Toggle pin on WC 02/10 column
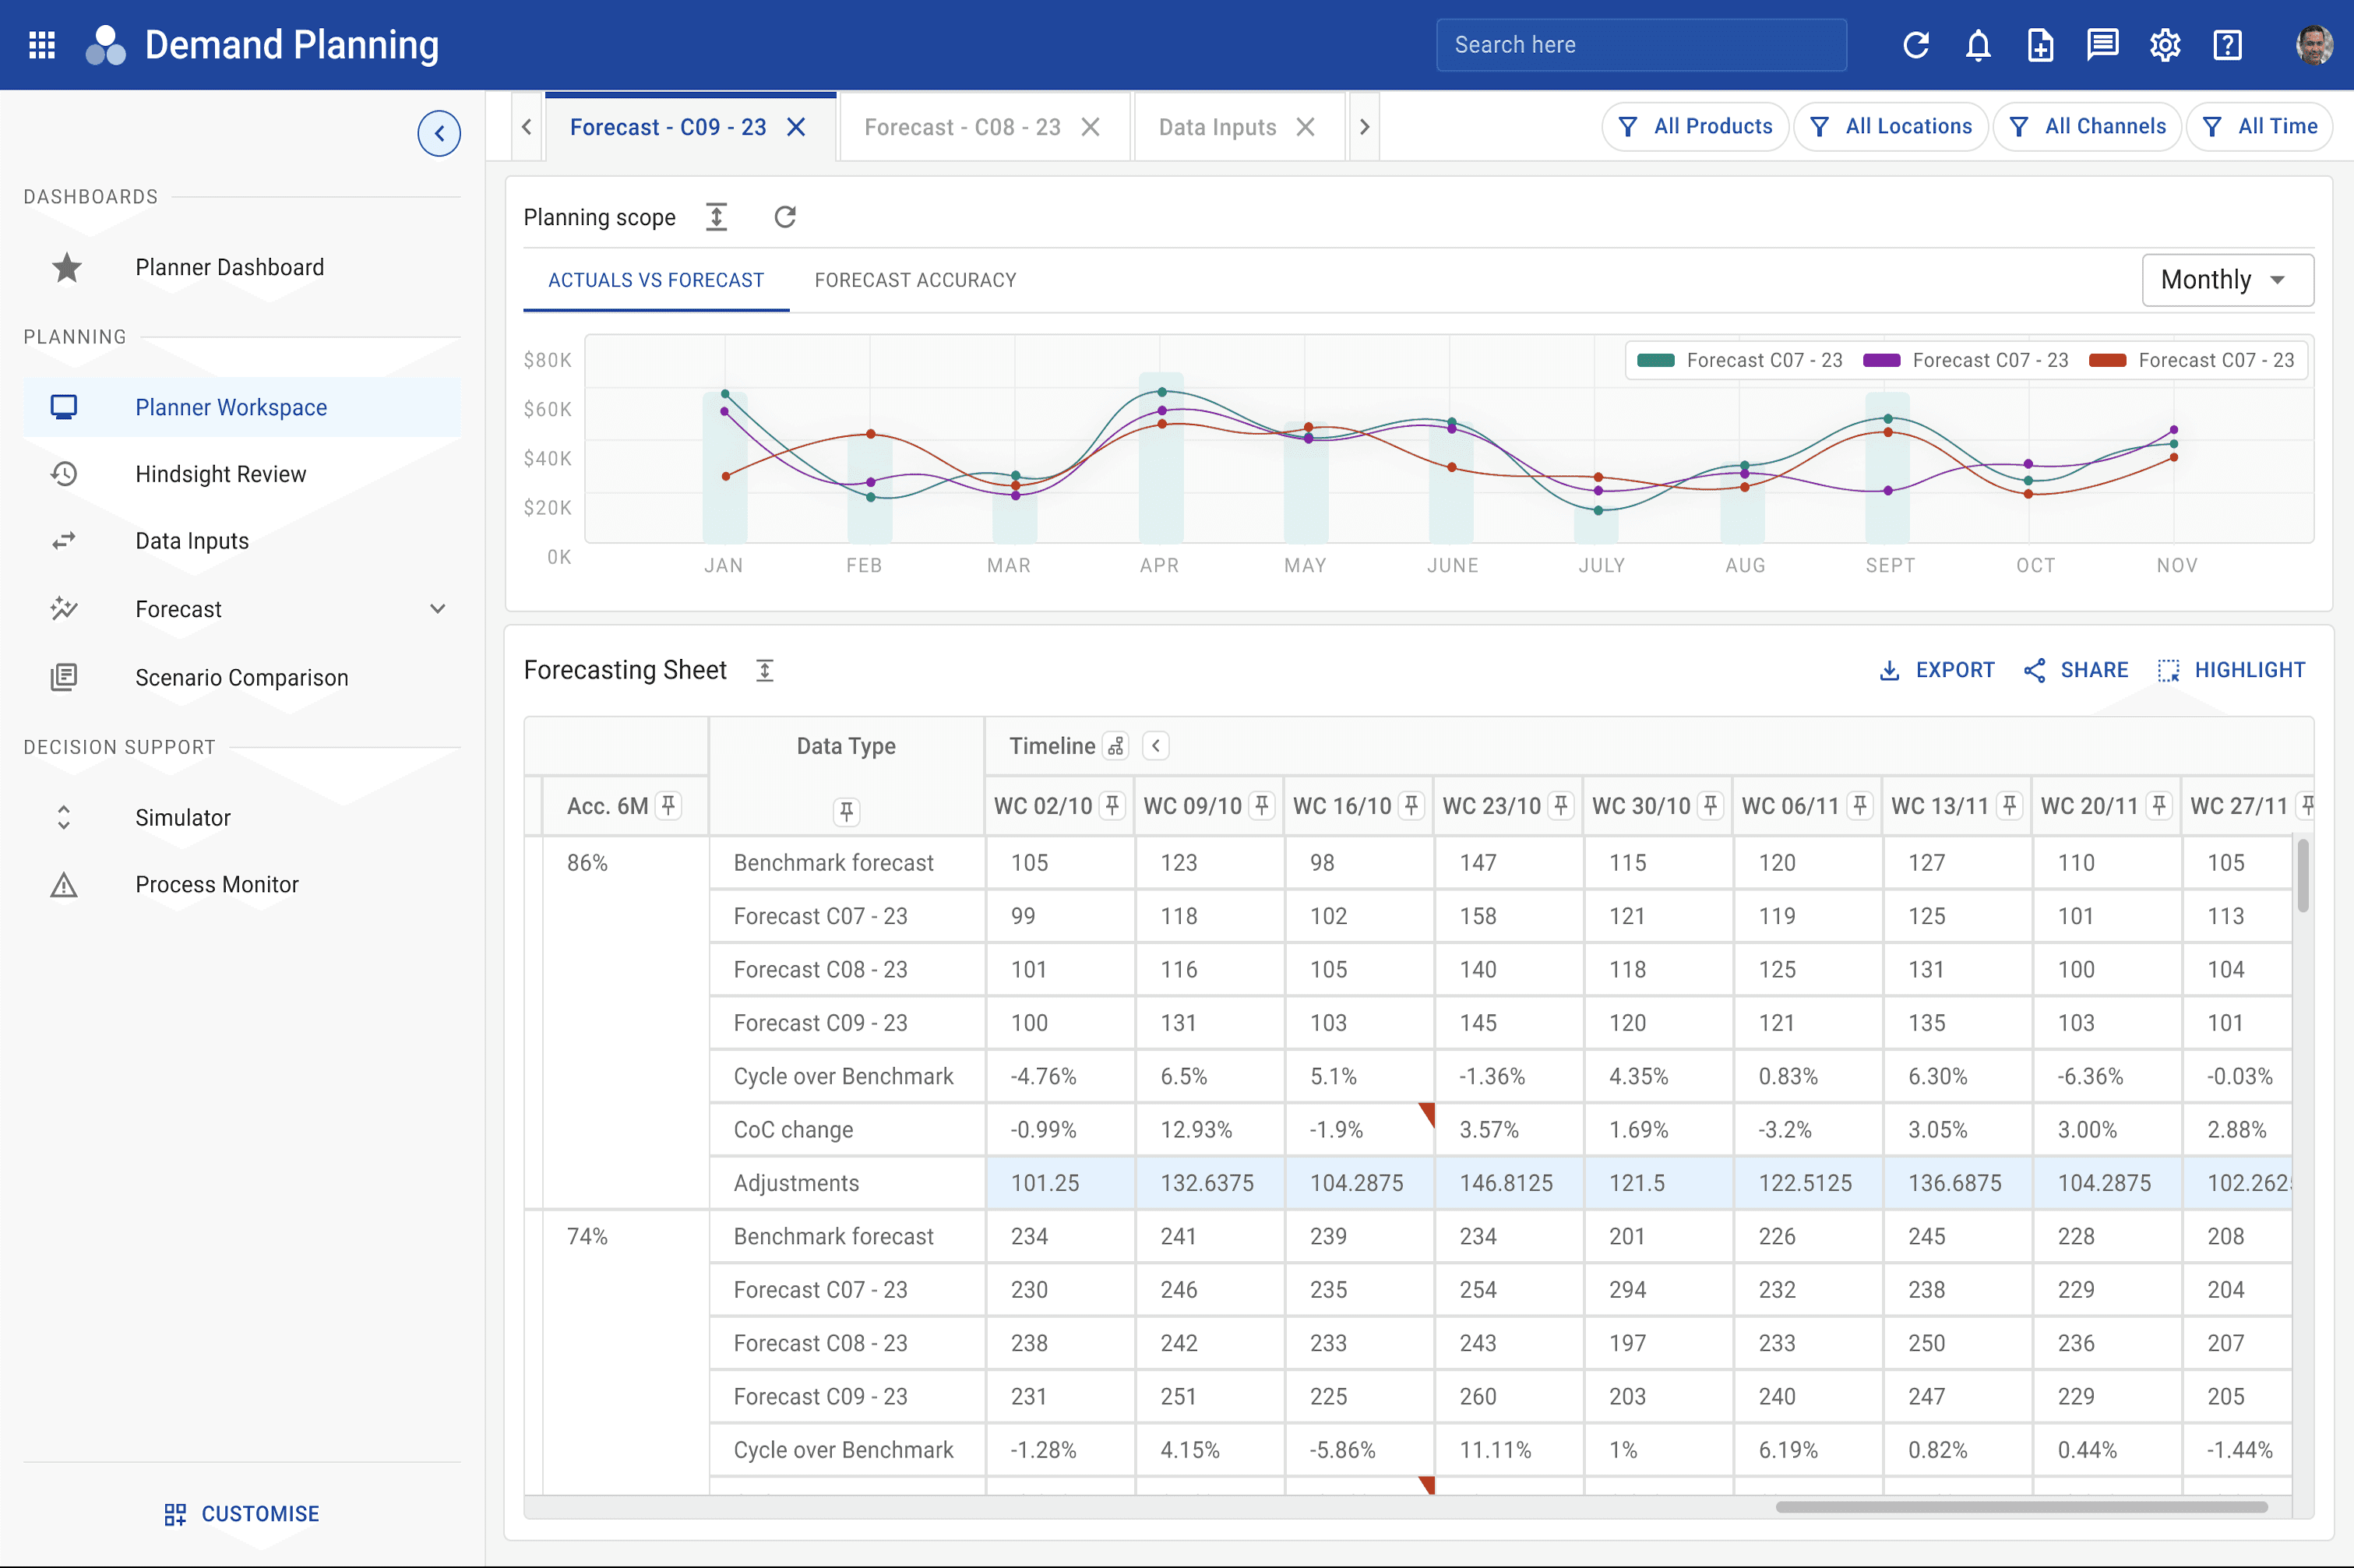This screenshot has width=2354, height=1568. point(1112,805)
